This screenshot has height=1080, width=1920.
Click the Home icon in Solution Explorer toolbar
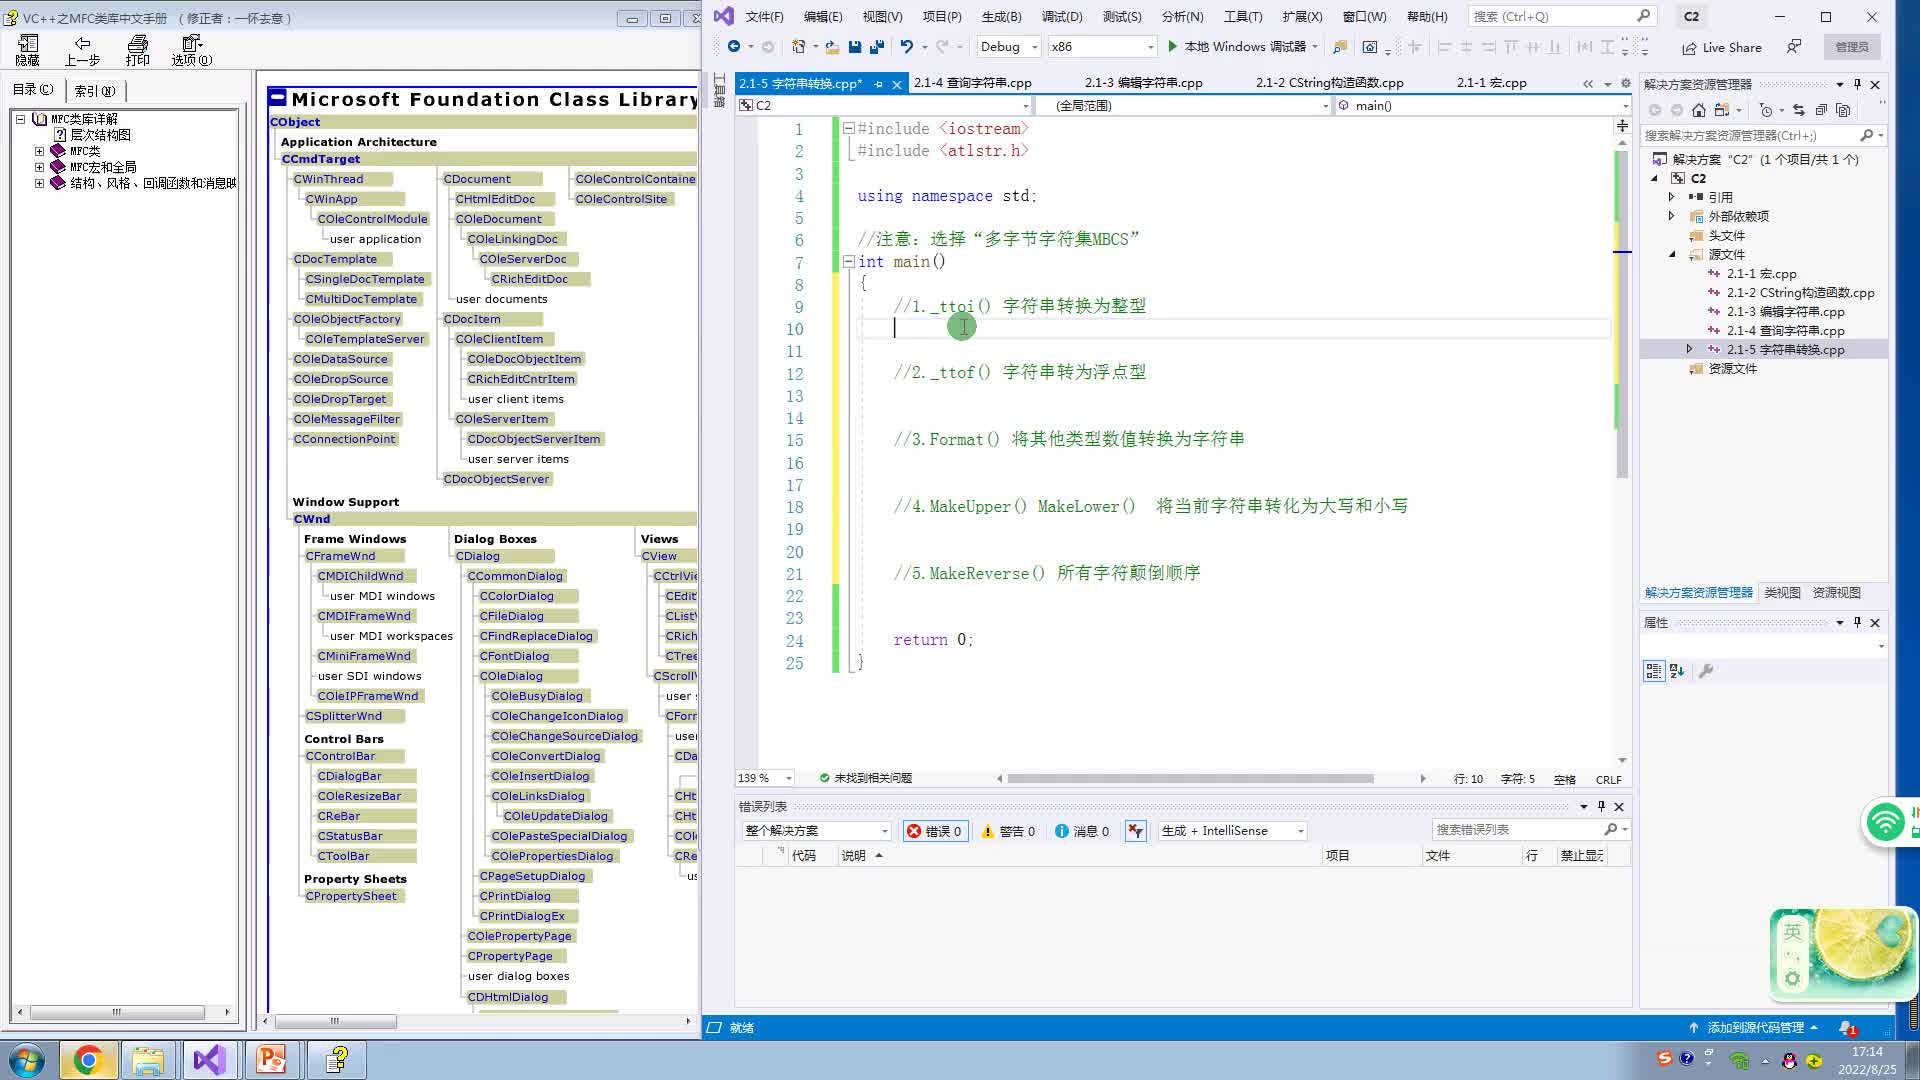1698,110
